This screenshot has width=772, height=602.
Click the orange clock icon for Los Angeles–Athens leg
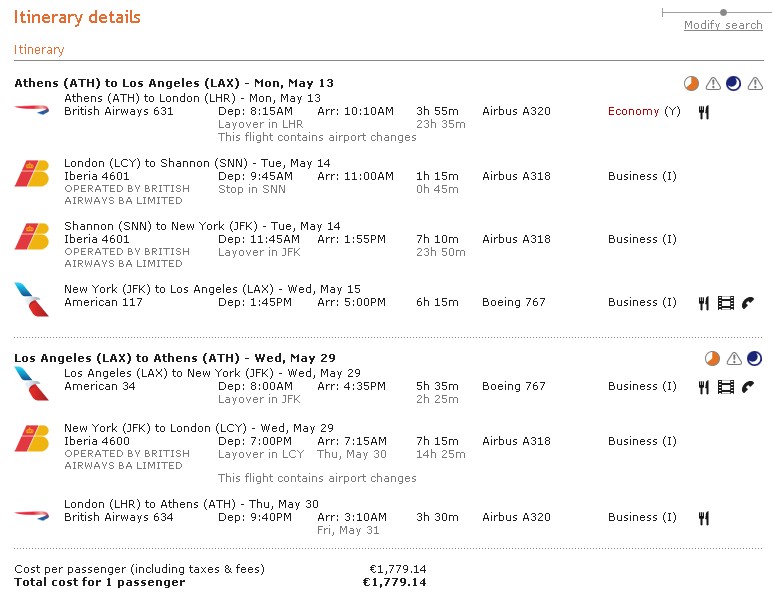click(x=712, y=358)
